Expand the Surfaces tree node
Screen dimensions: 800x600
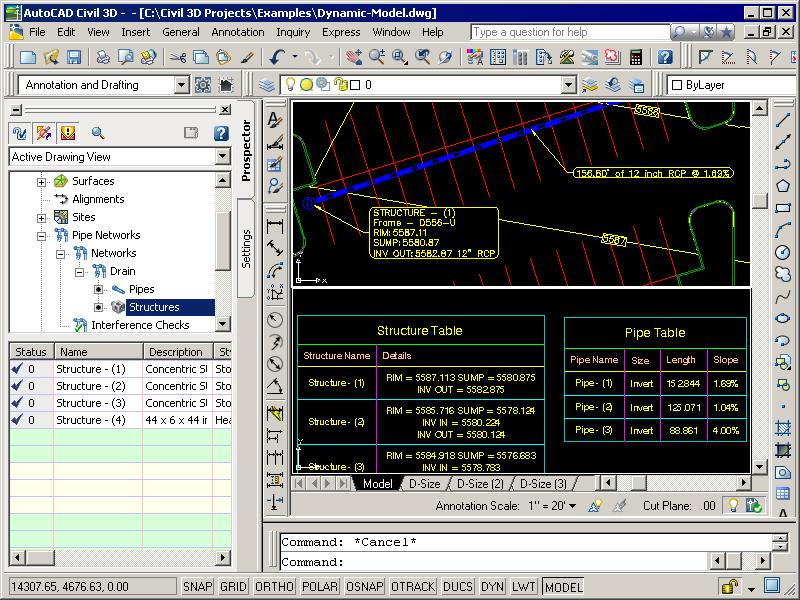[41, 182]
